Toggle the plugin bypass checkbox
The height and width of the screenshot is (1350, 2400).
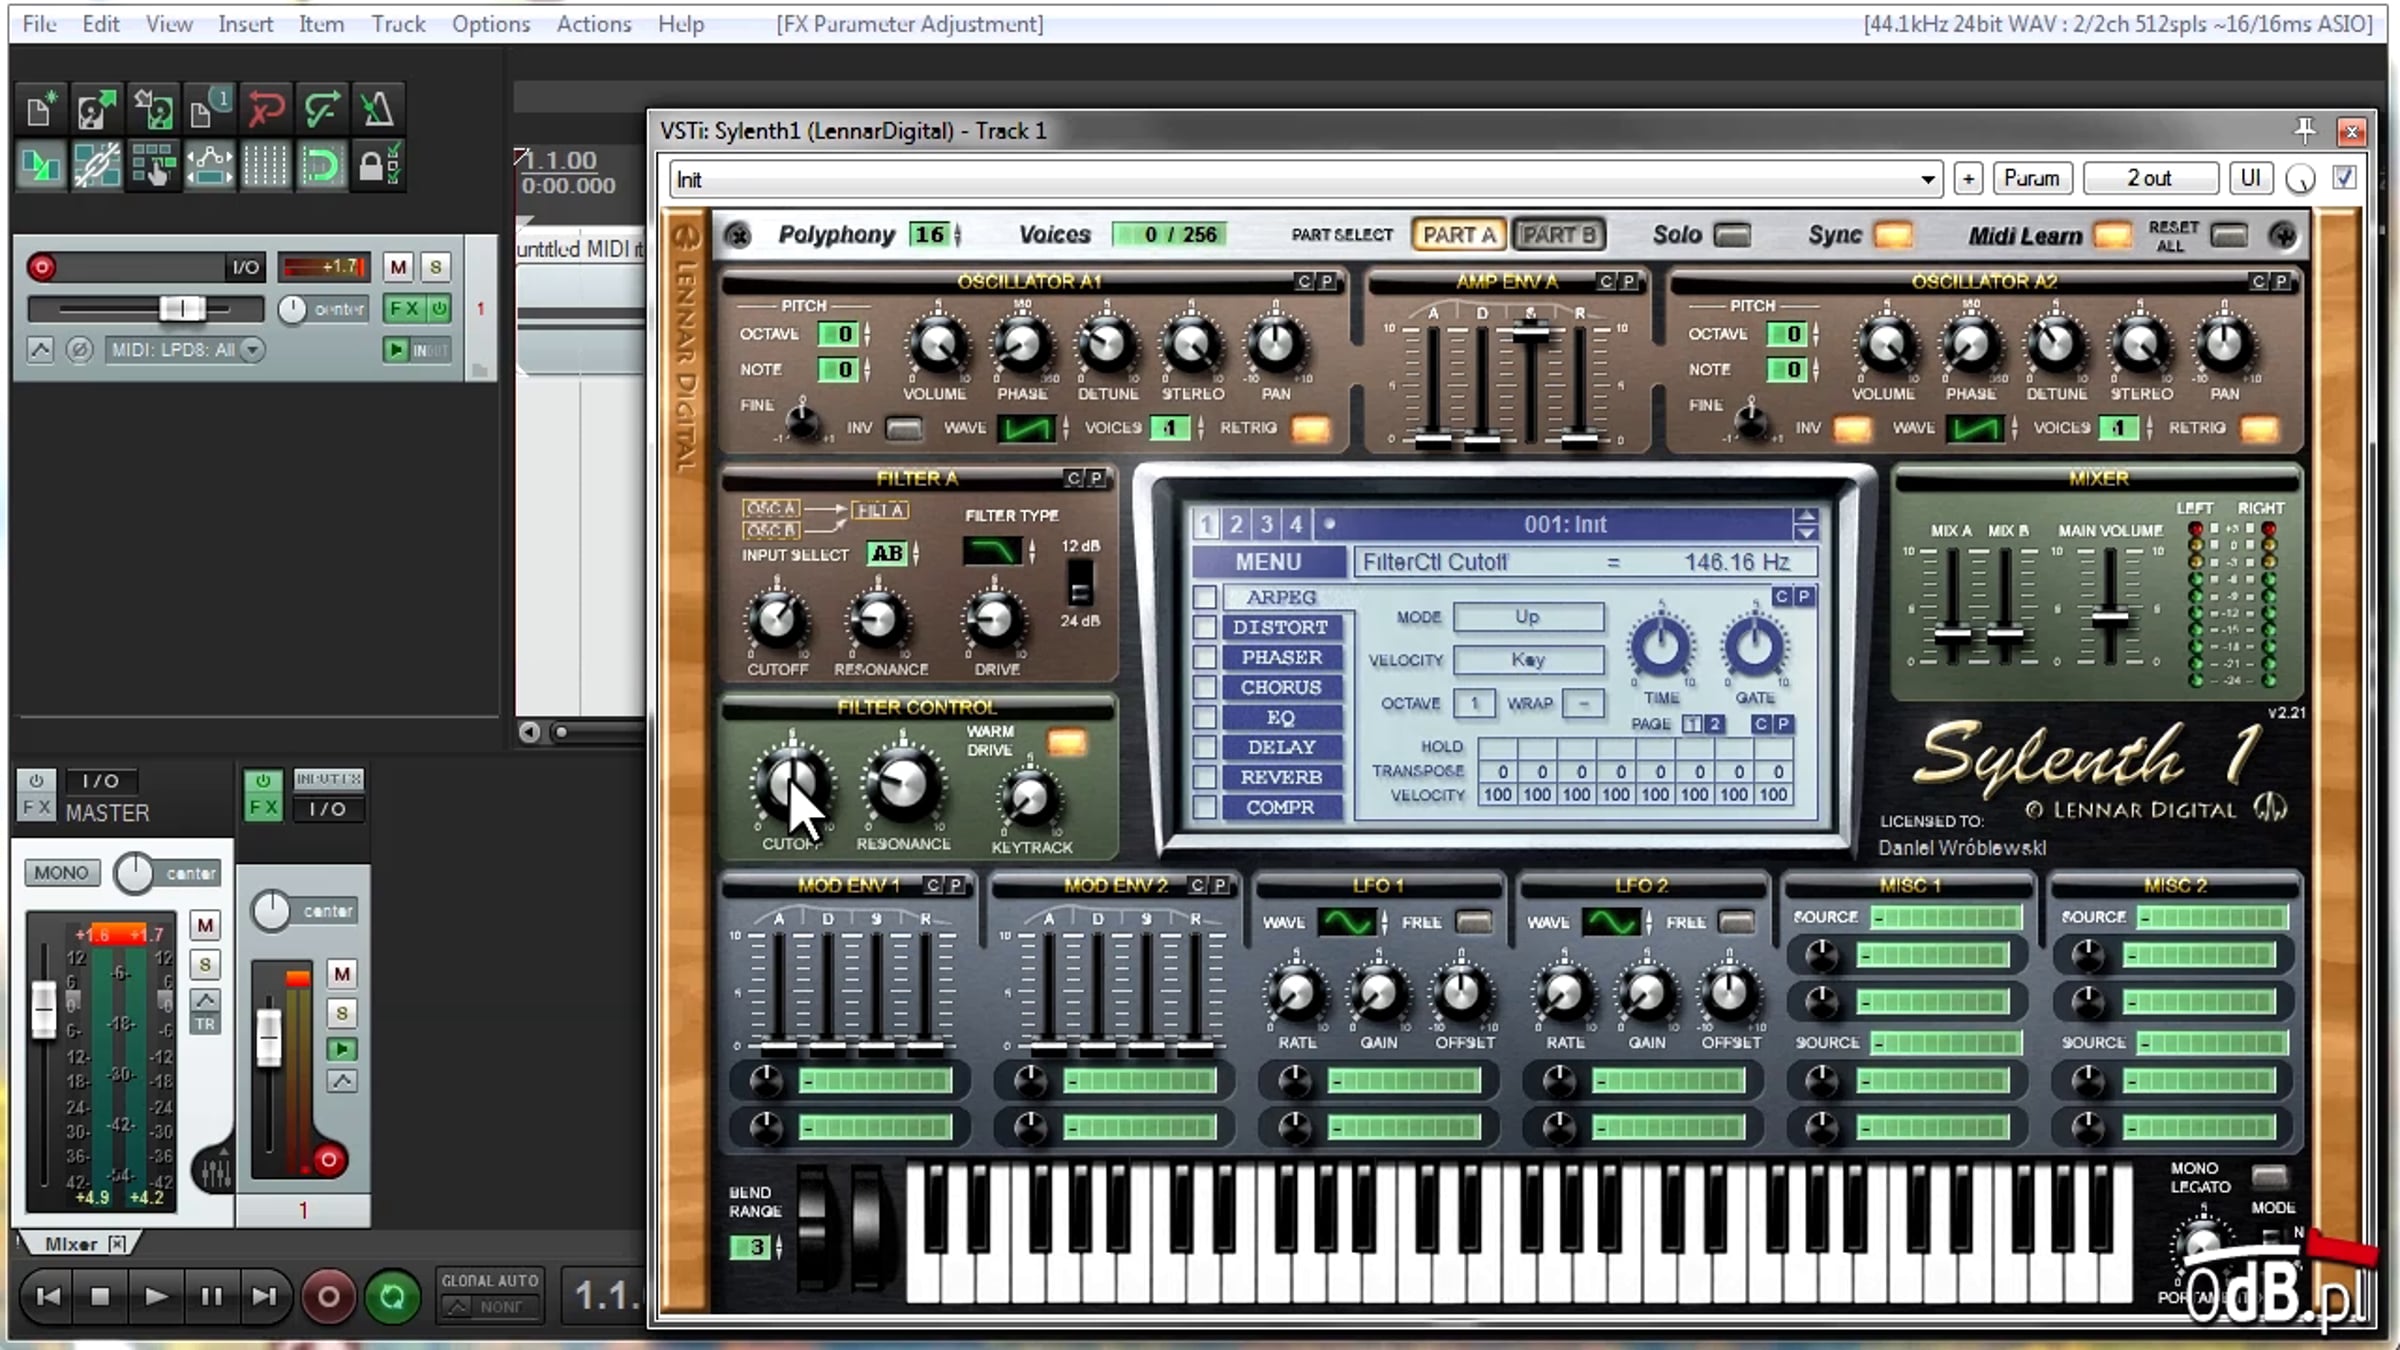pos(2344,178)
